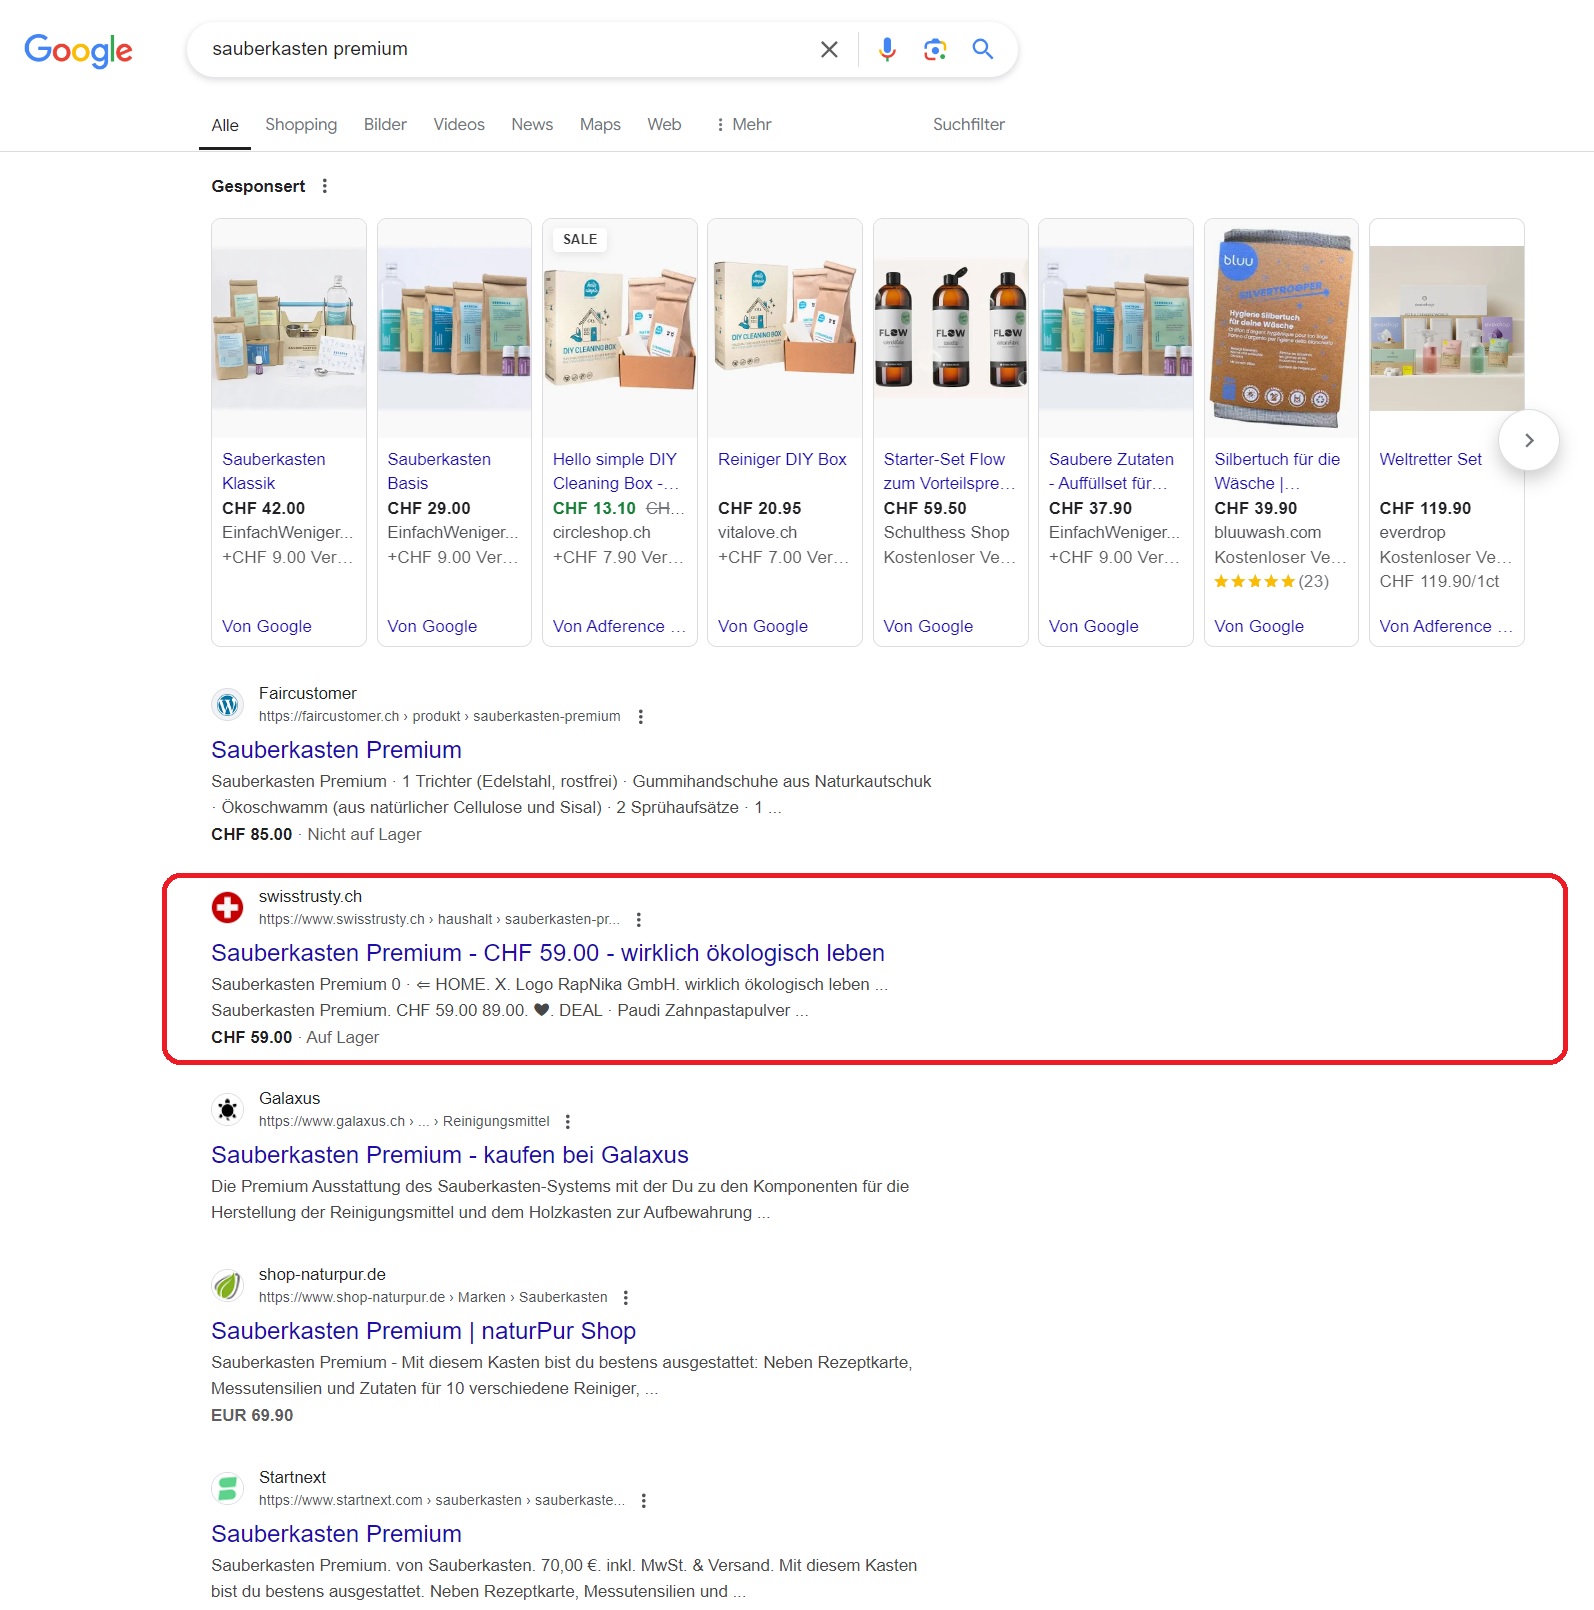Open Sauberkasten Premium kaufen bei Galaxus result
The image size is (1594, 1610).
(450, 1155)
